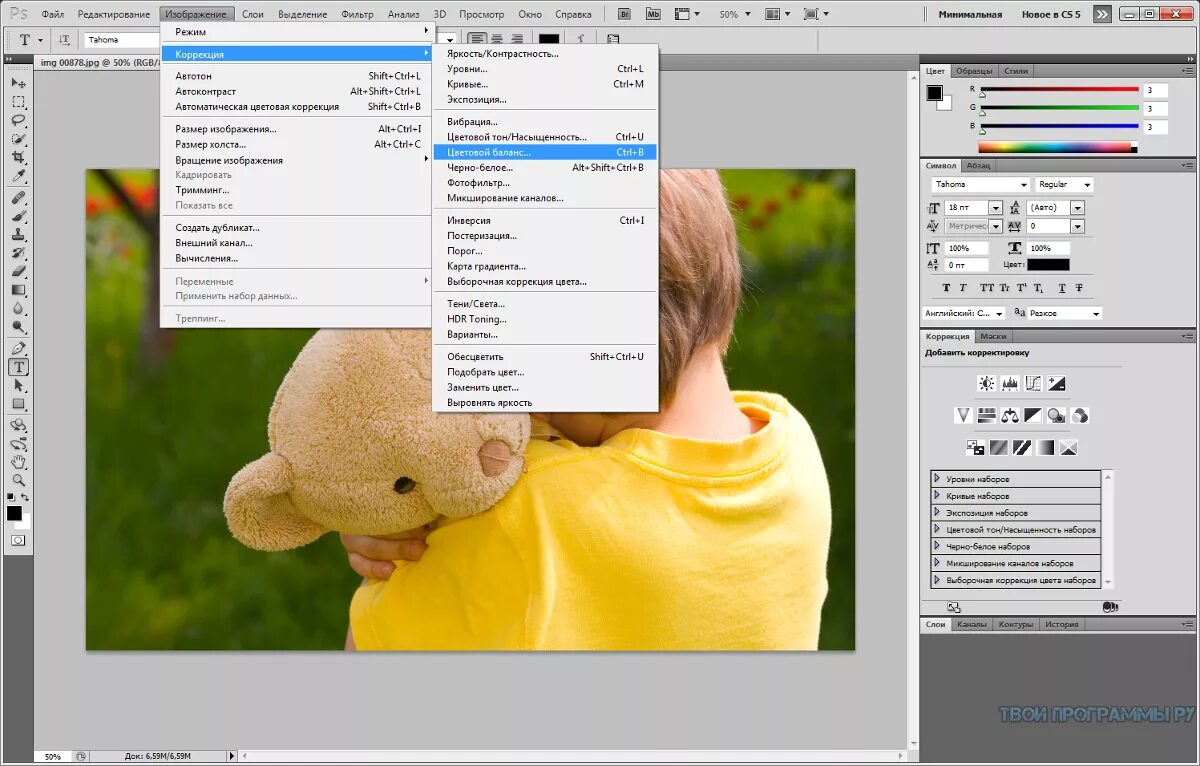The image size is (1200, 766).
Task: Select the Lasso tool
Action: 18,120
